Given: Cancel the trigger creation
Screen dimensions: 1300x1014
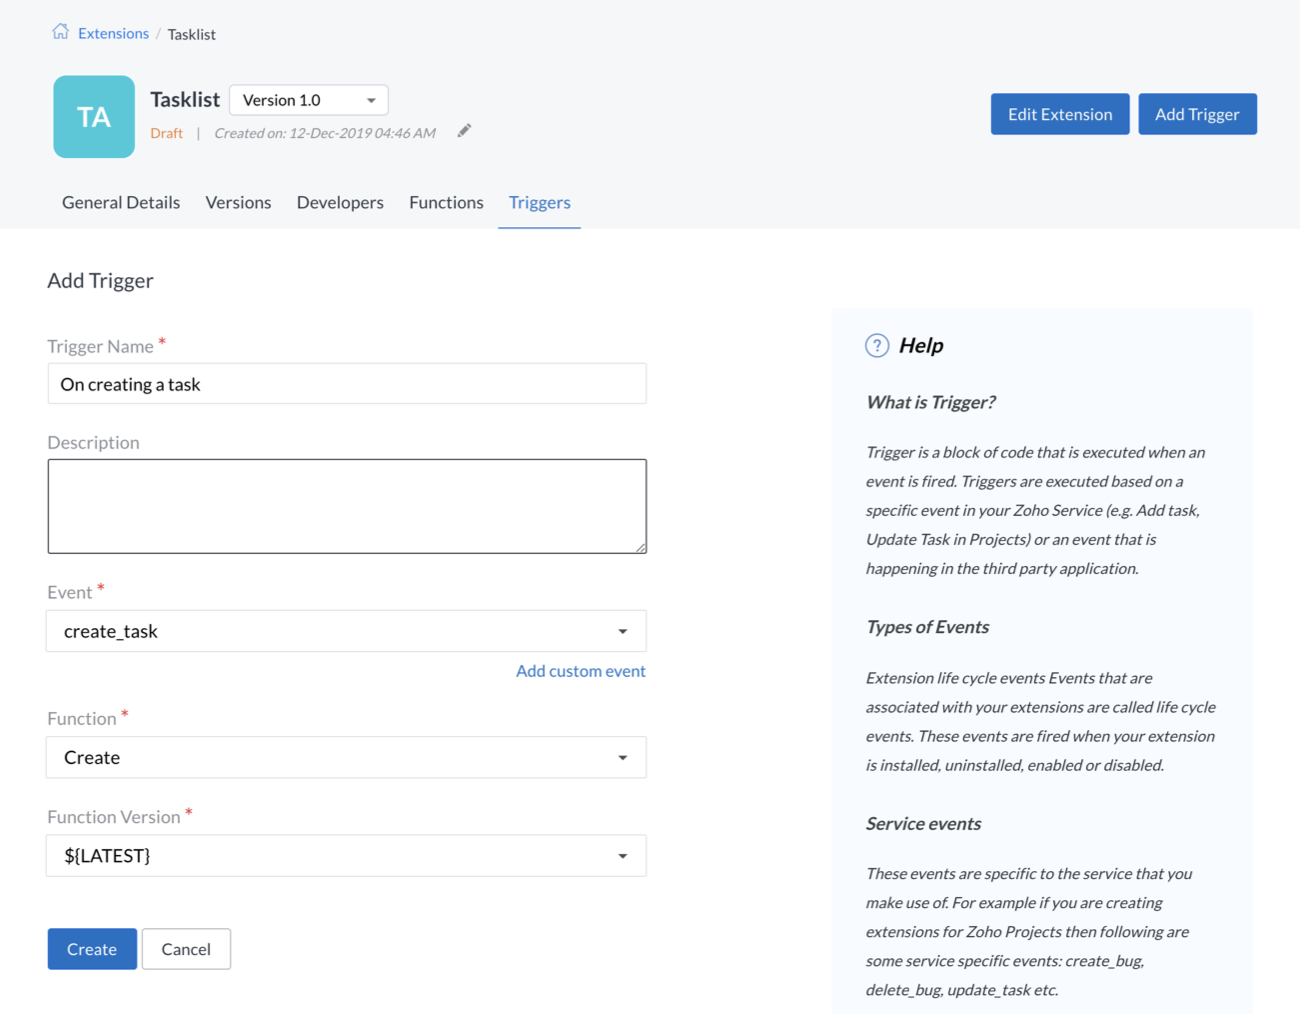Looking at the screenshot, I should (186, 949).
